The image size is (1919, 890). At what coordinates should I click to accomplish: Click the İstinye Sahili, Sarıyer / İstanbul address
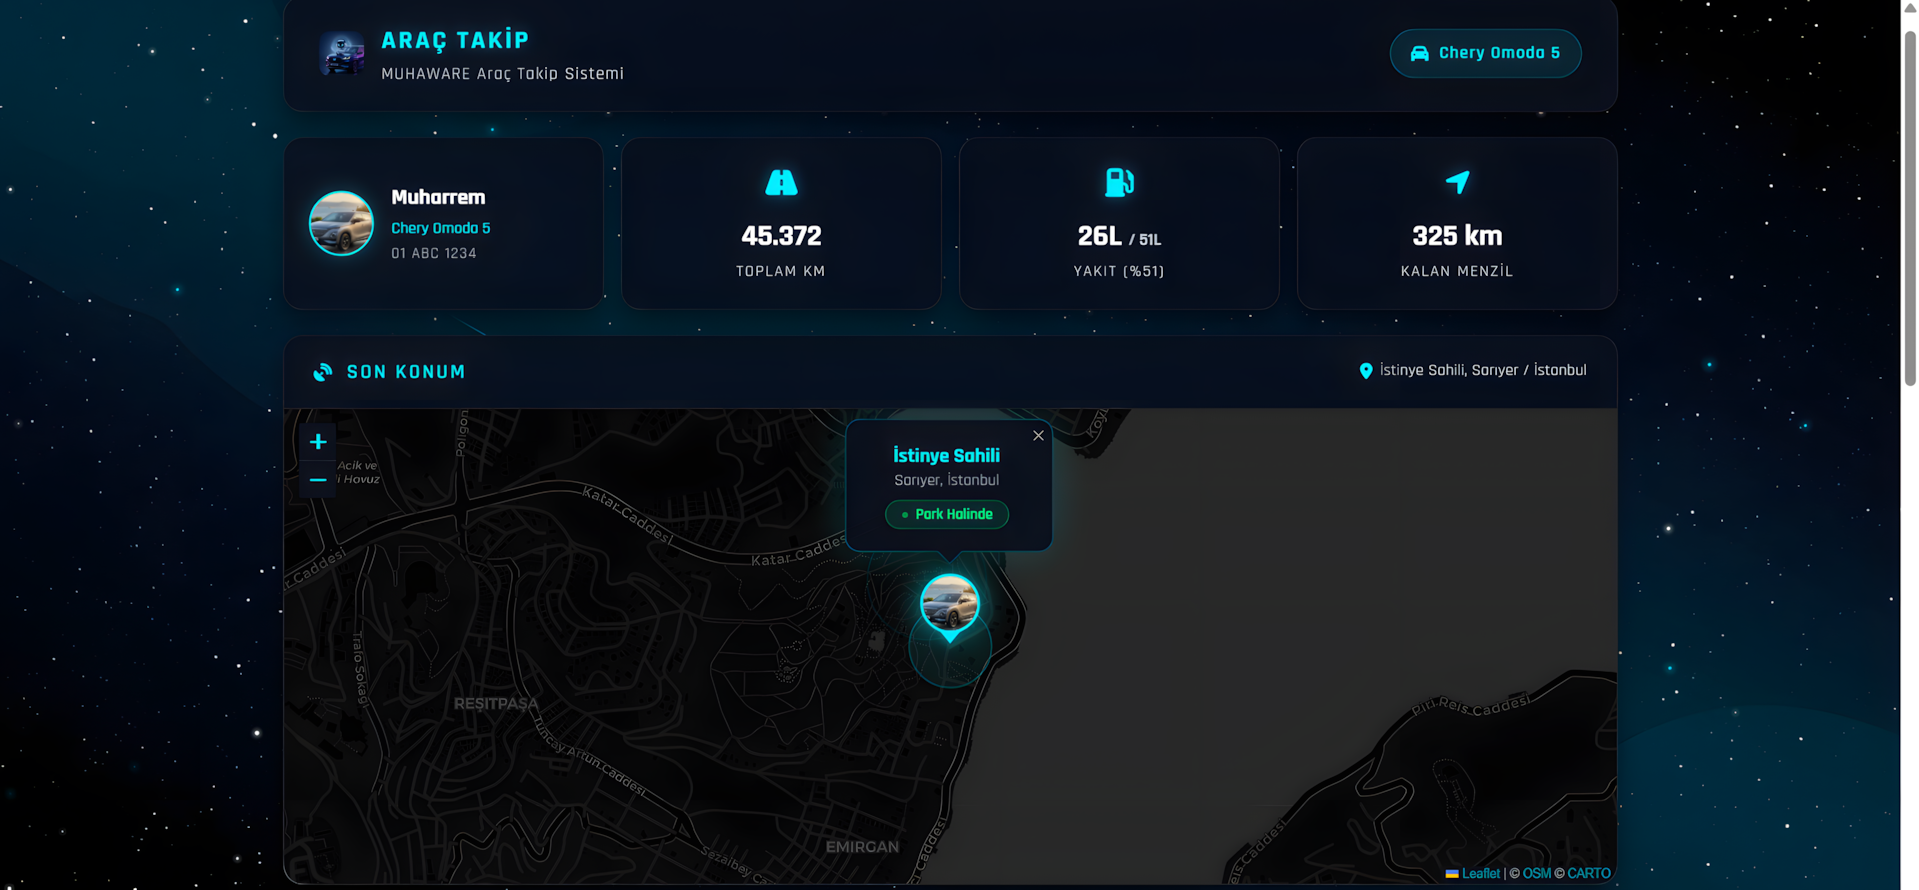pyautogui.click(x=1483, y=370)
